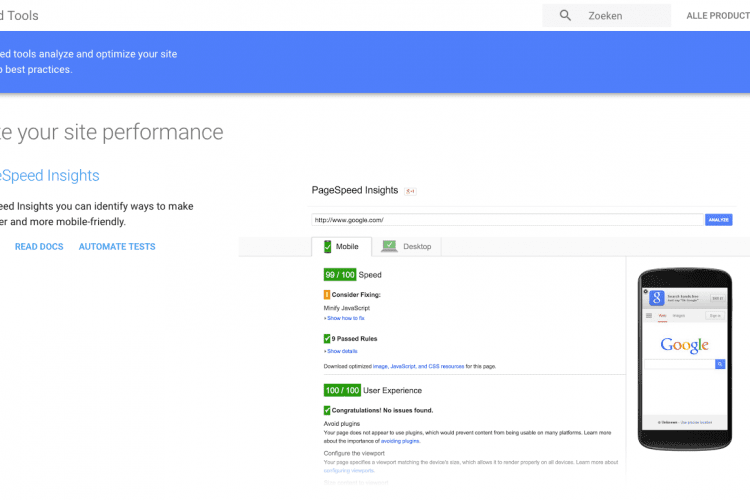
Task: Expand Show details under Passed Rules
Action: (342, 351)
